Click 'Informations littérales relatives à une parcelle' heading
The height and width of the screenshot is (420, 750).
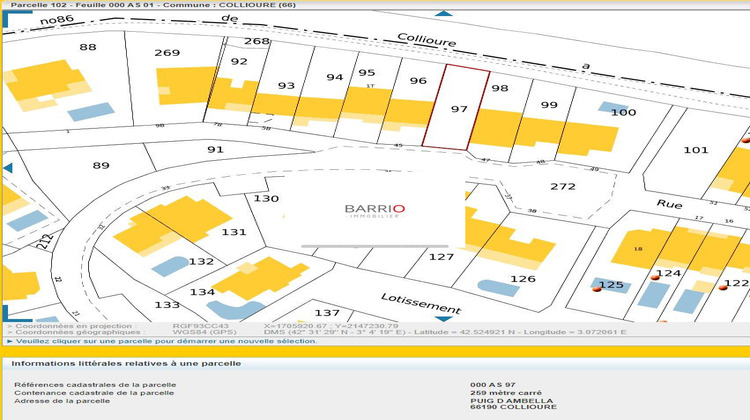pyautogui.click(x=126, y=364)
